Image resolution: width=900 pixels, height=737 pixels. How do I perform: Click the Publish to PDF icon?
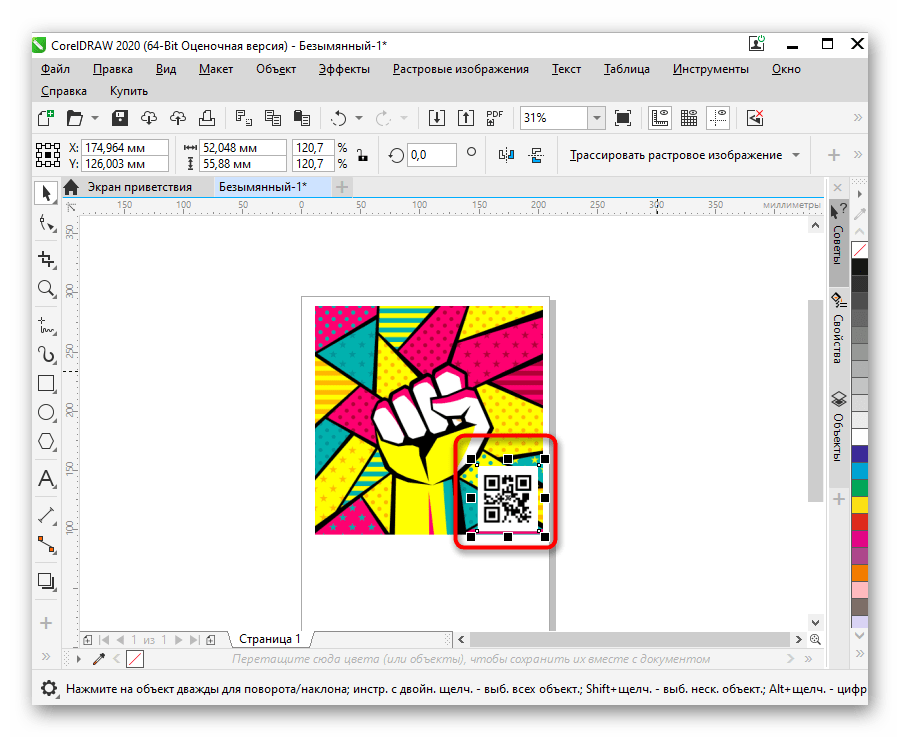494,118
